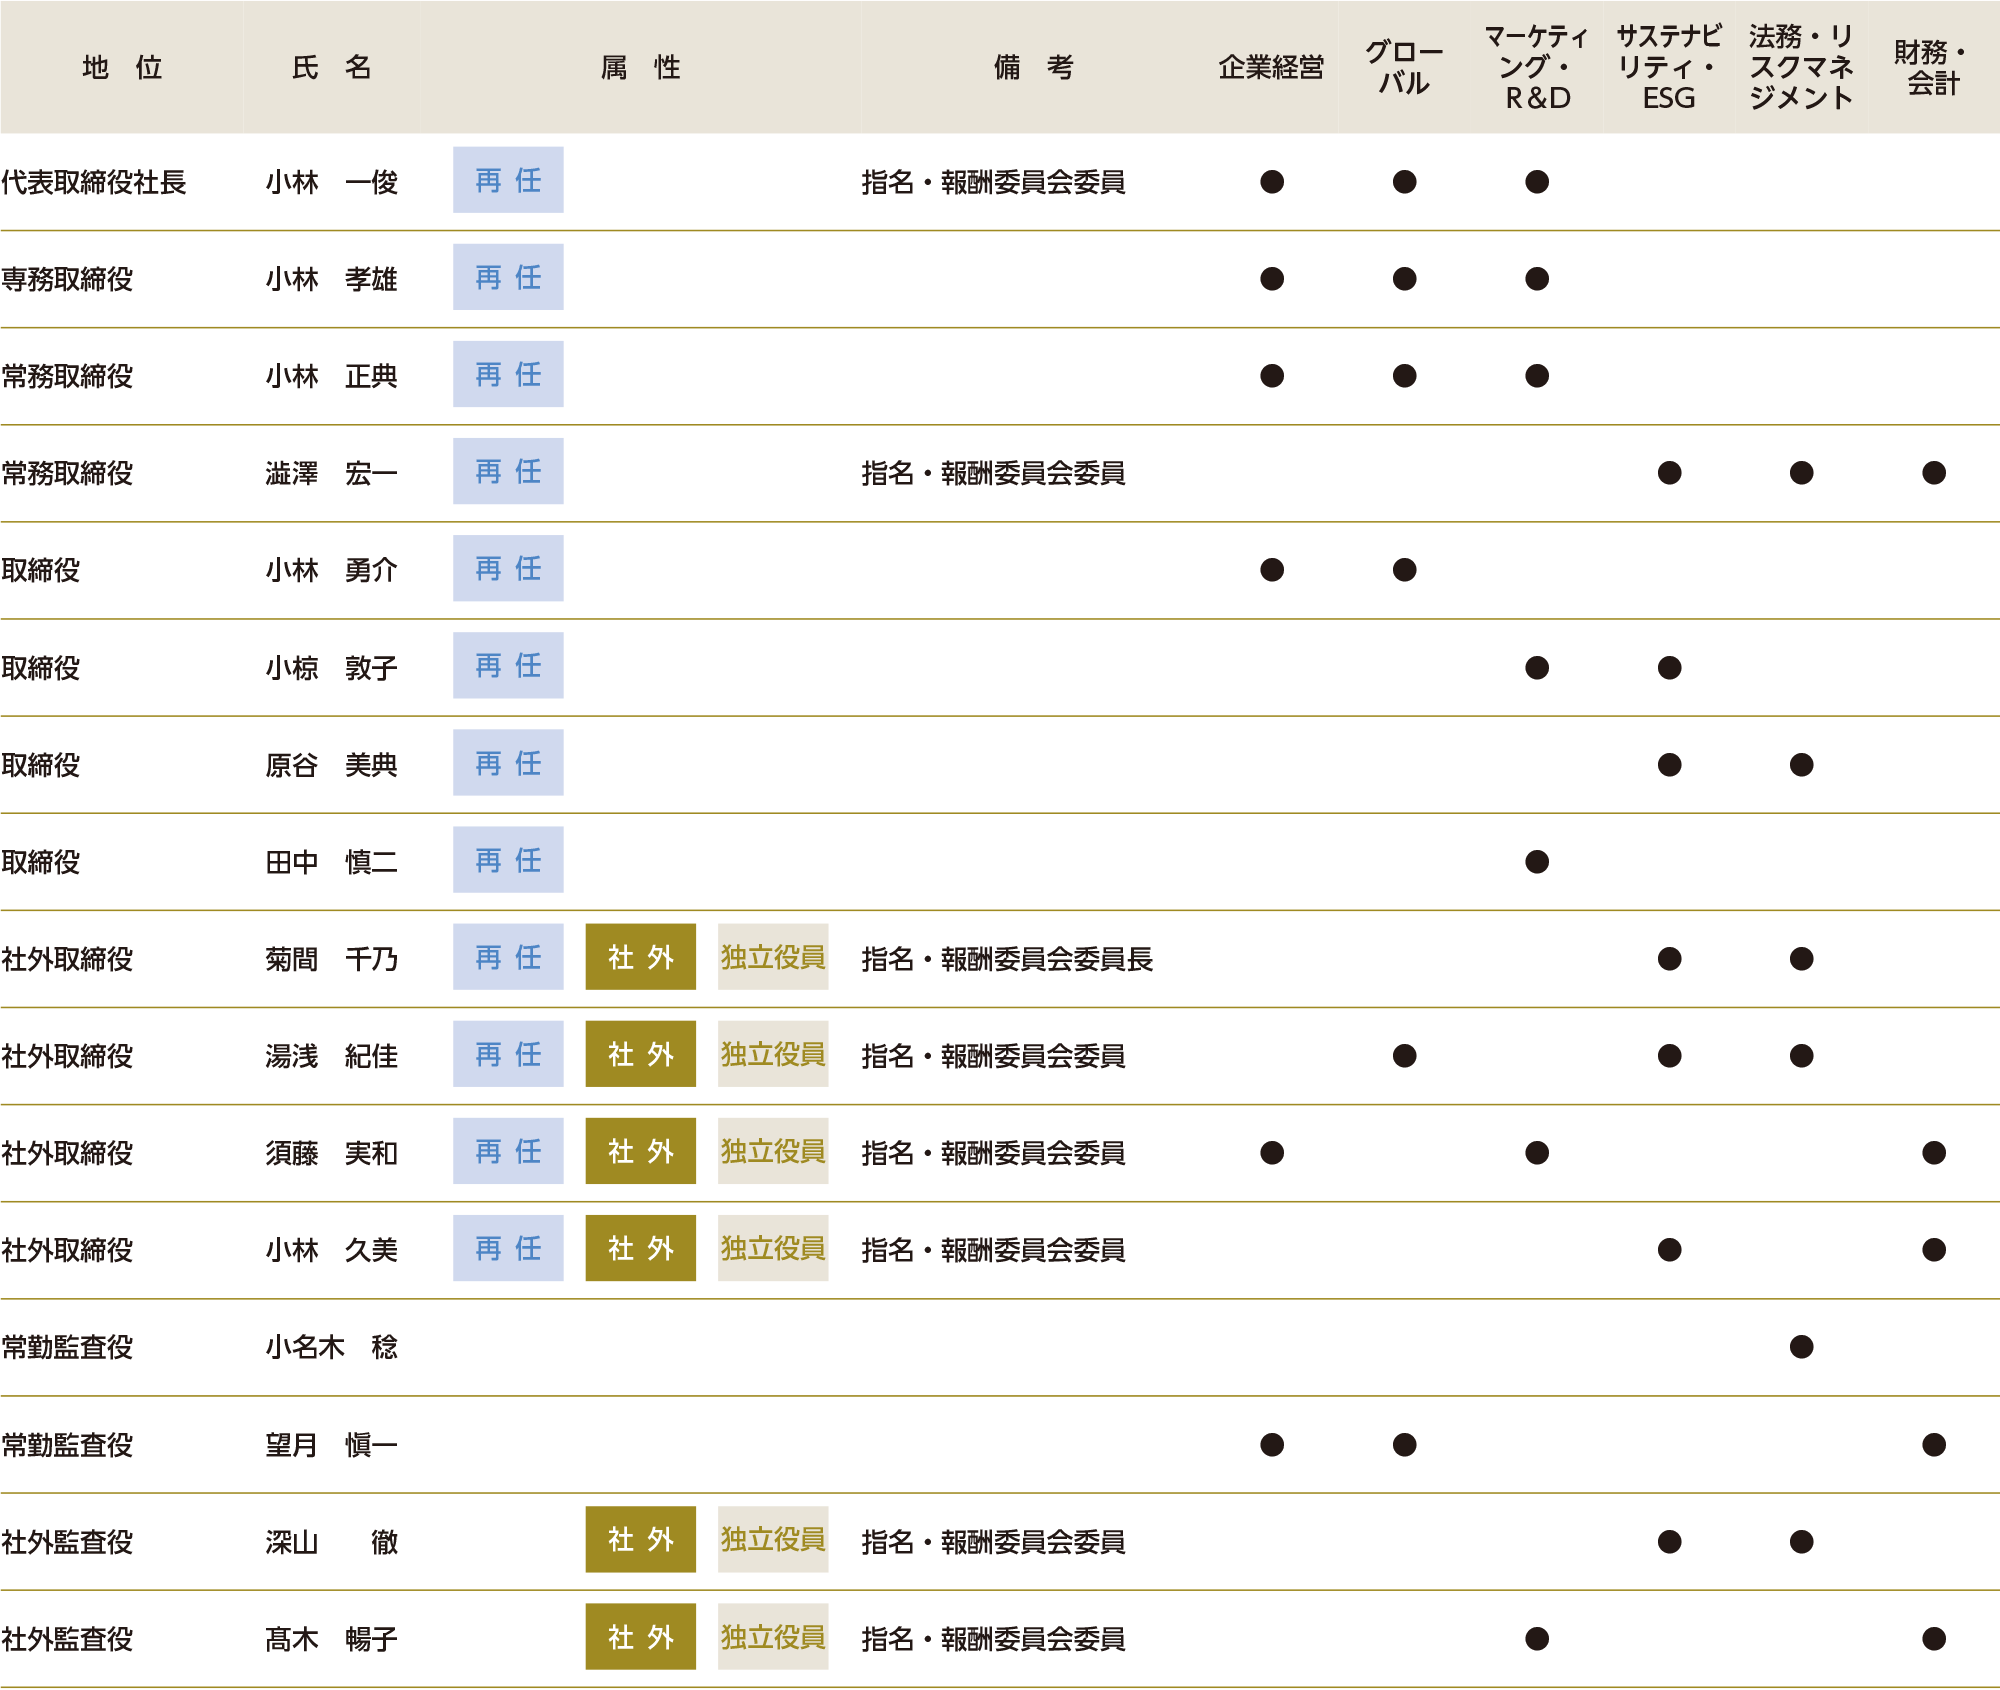The height and width of the screenshot is (1690, 2000).
Task: Click 小名木 稔's 法務・リスクマネジメント dot
Action: point(1801,1347)
